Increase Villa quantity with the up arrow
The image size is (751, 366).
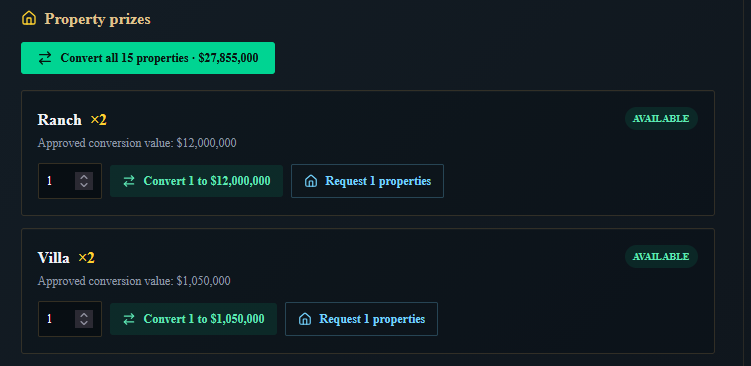[84, 315]
